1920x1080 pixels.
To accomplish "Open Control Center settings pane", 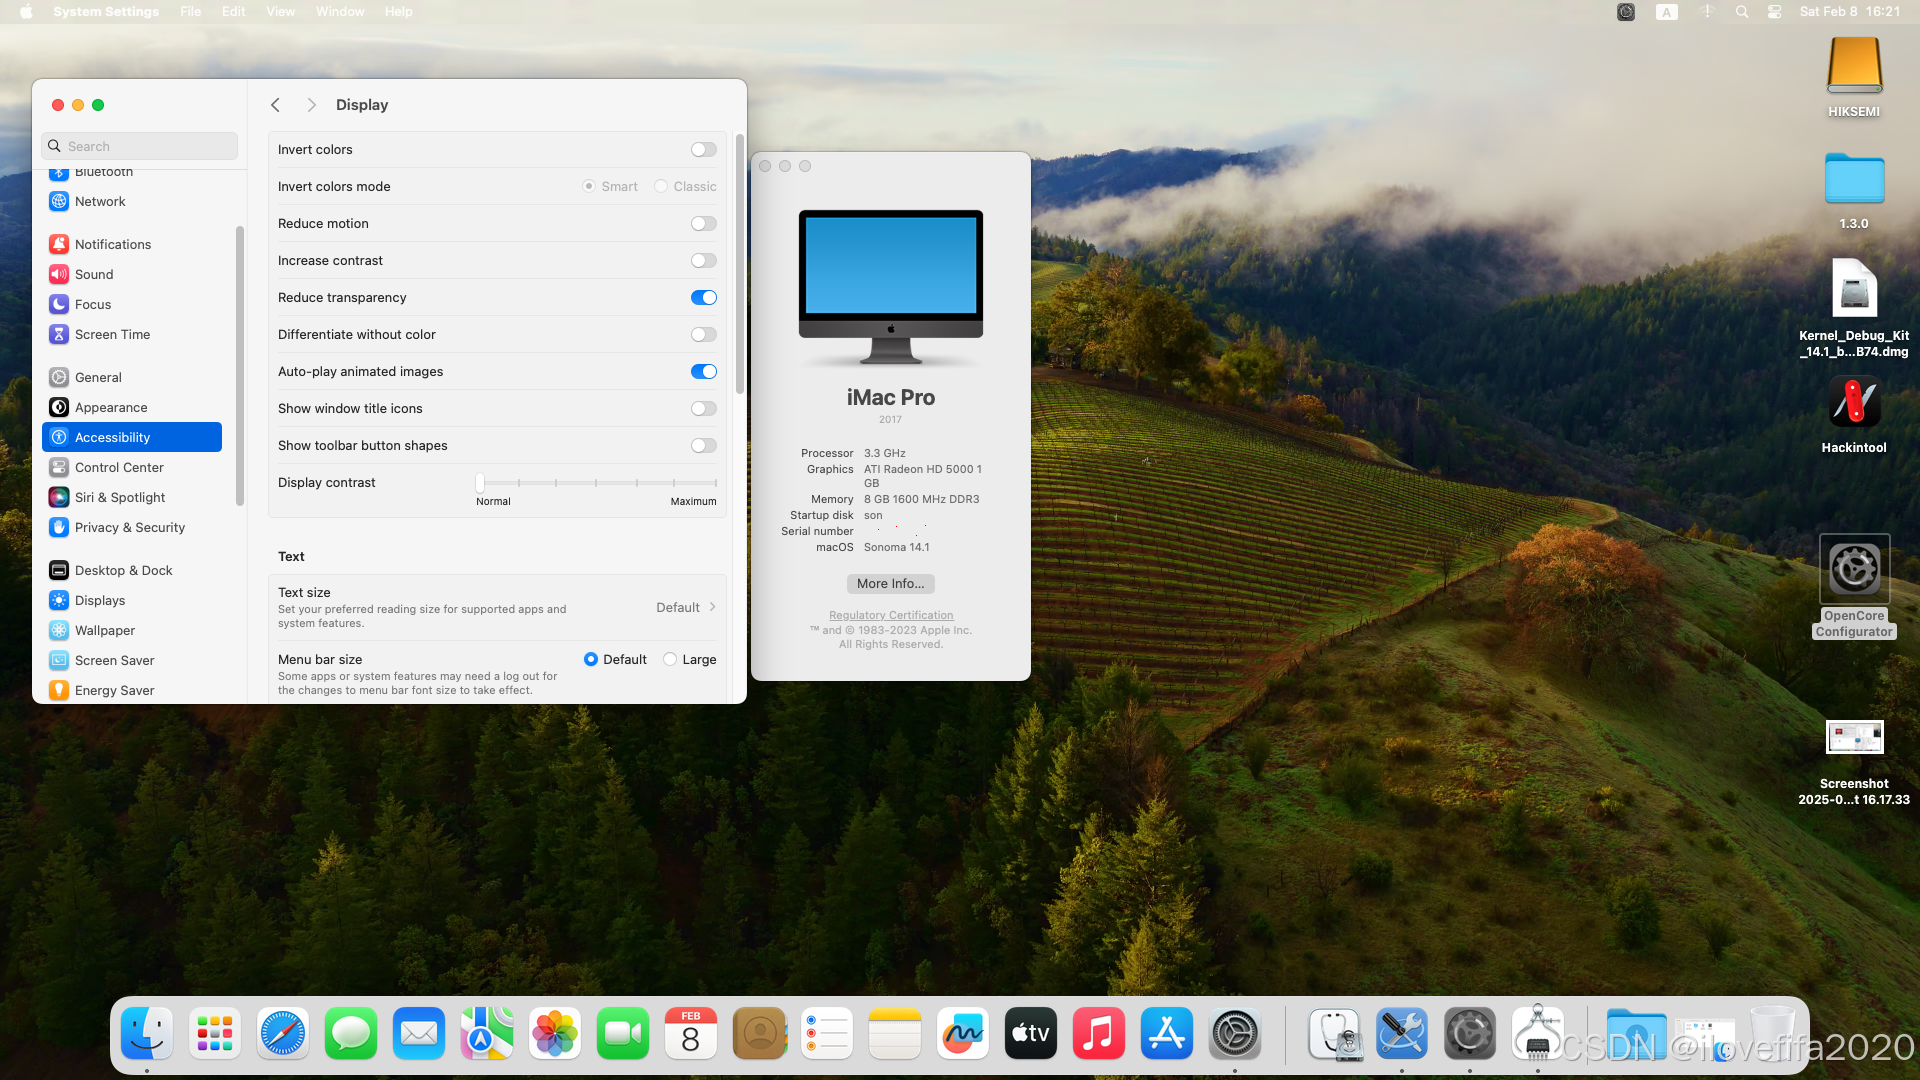I will pyautogui.click(x=118, y=467).
